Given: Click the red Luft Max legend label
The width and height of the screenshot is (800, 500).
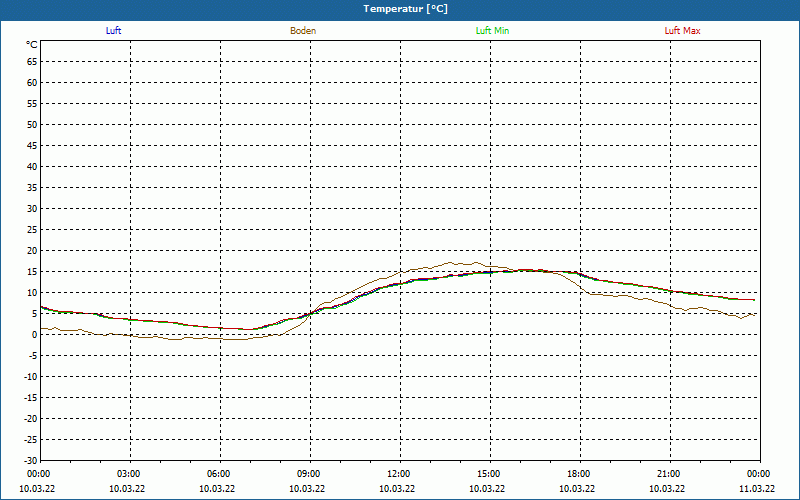Looking at the screenshot, I should pyautogui.click(x=682, y=31).
